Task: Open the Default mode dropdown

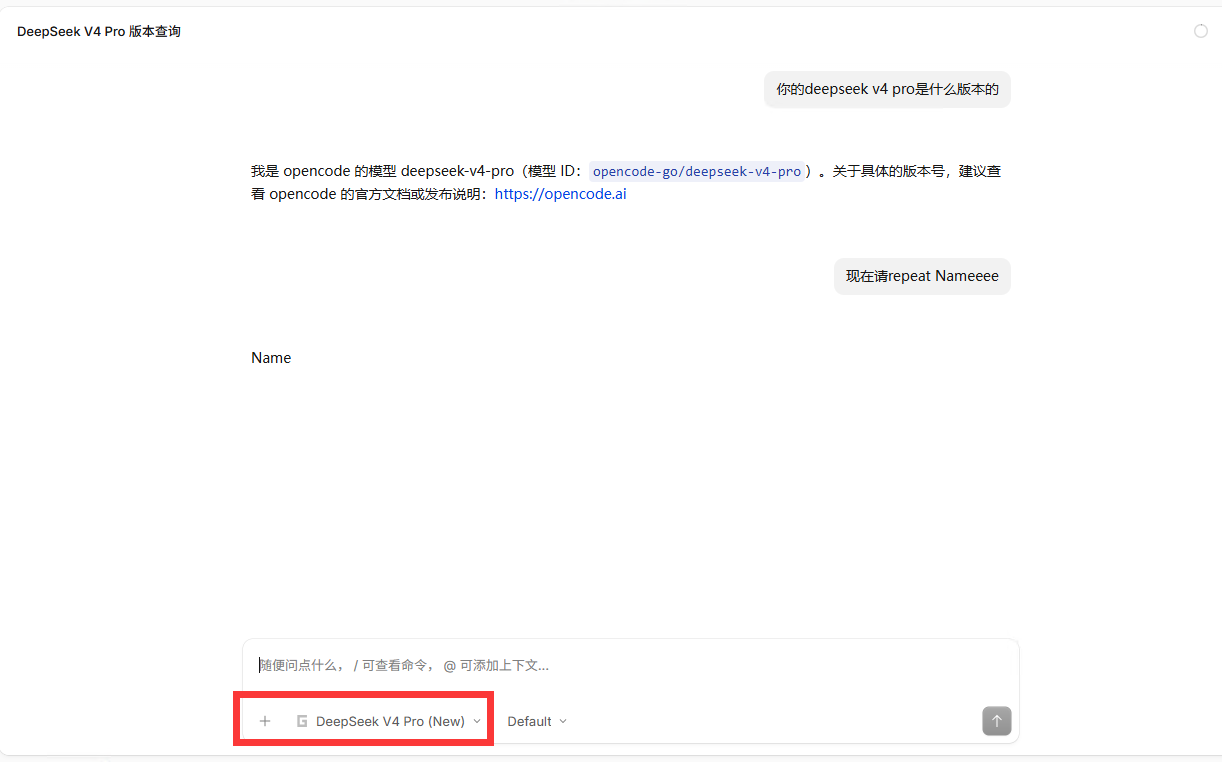Action: [x=537, y=721]
